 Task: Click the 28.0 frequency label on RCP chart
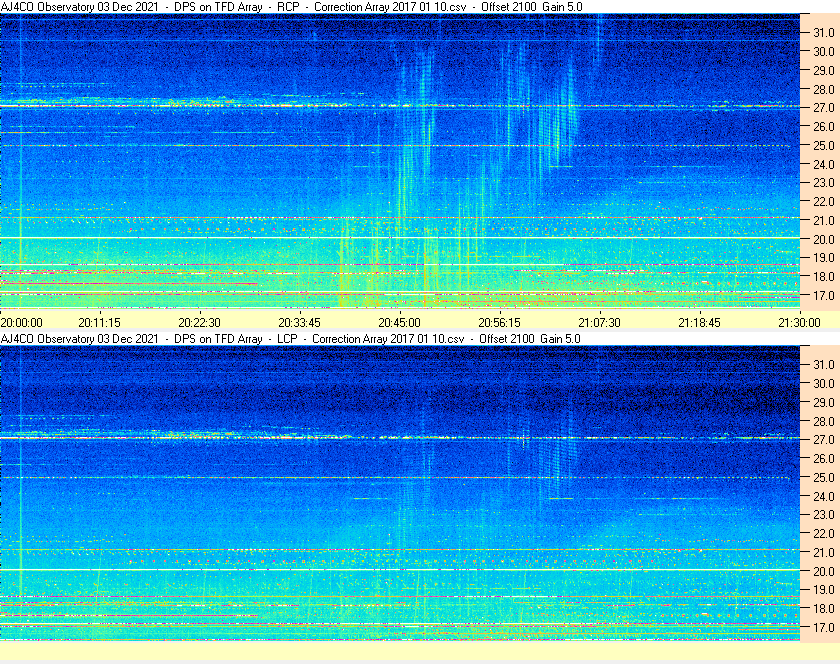coord(824,89)
